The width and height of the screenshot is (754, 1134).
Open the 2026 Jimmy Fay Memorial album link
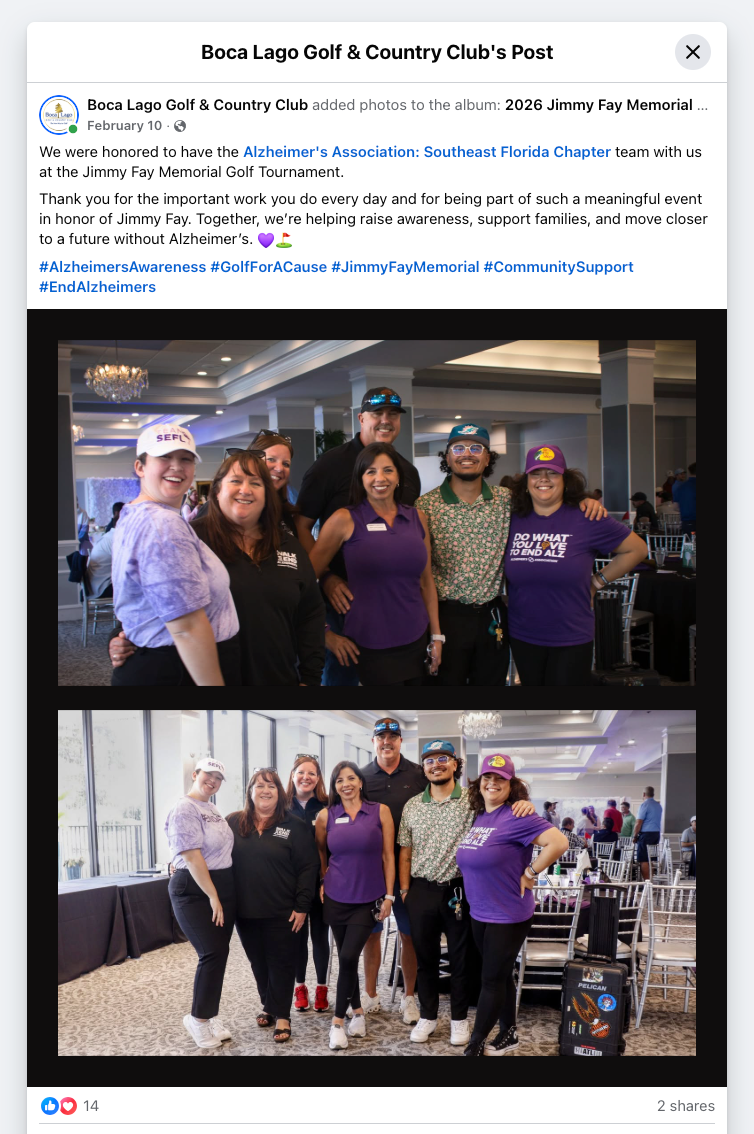(606, 105)
